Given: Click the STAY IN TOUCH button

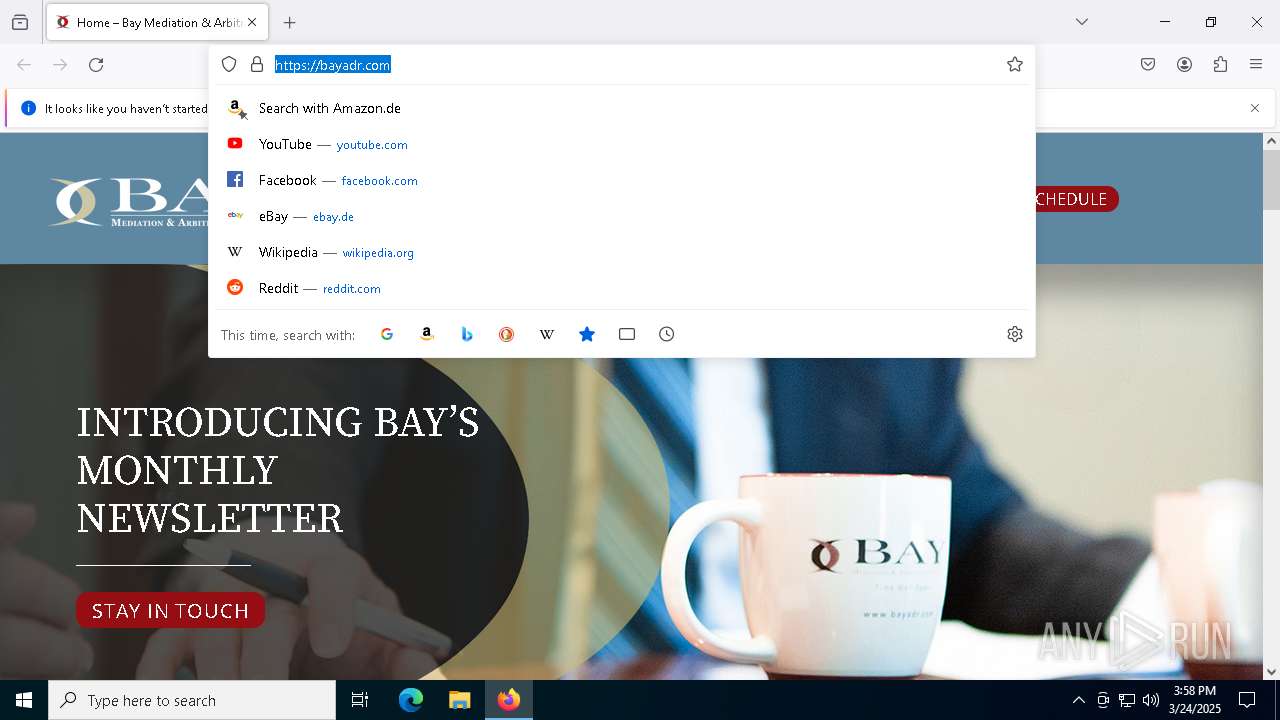Looking at the screenshot, I should (170, 610).
